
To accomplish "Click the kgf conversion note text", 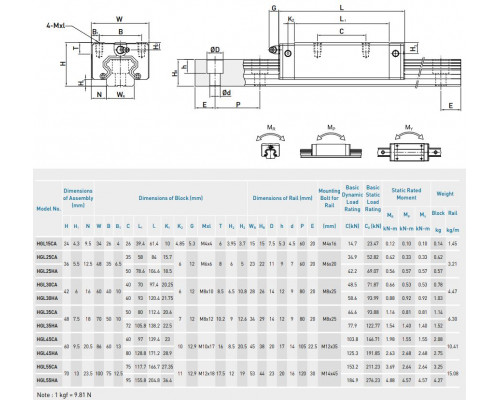I will (x=64, y=395).
